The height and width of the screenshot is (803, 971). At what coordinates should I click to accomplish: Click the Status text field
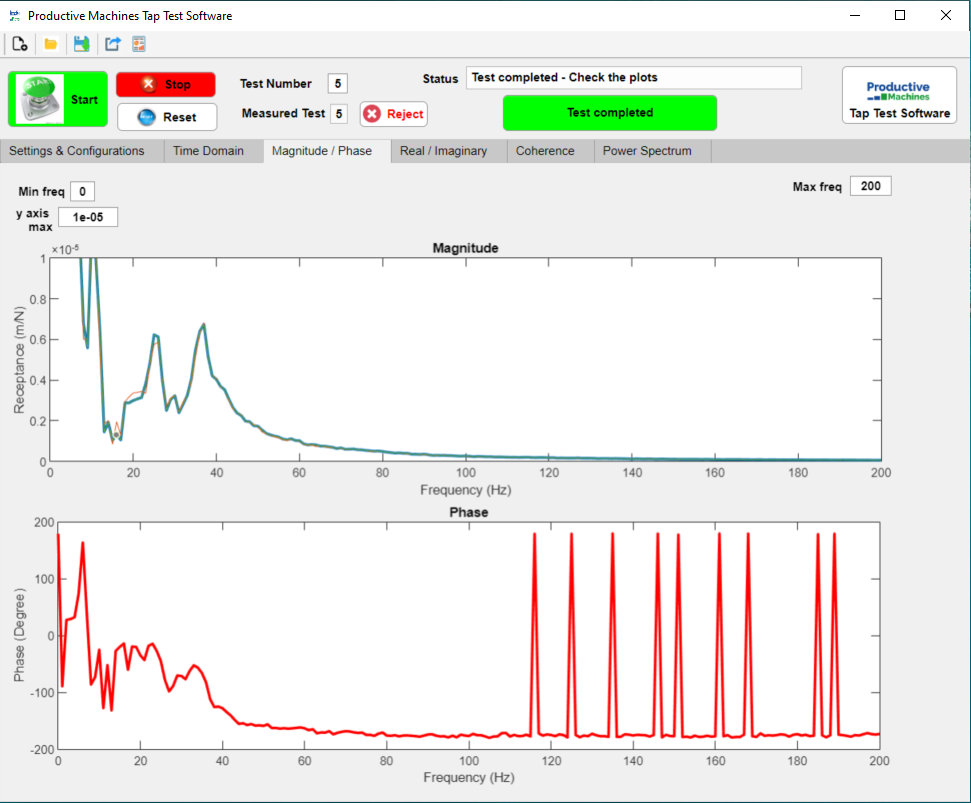tap(634, 78)
